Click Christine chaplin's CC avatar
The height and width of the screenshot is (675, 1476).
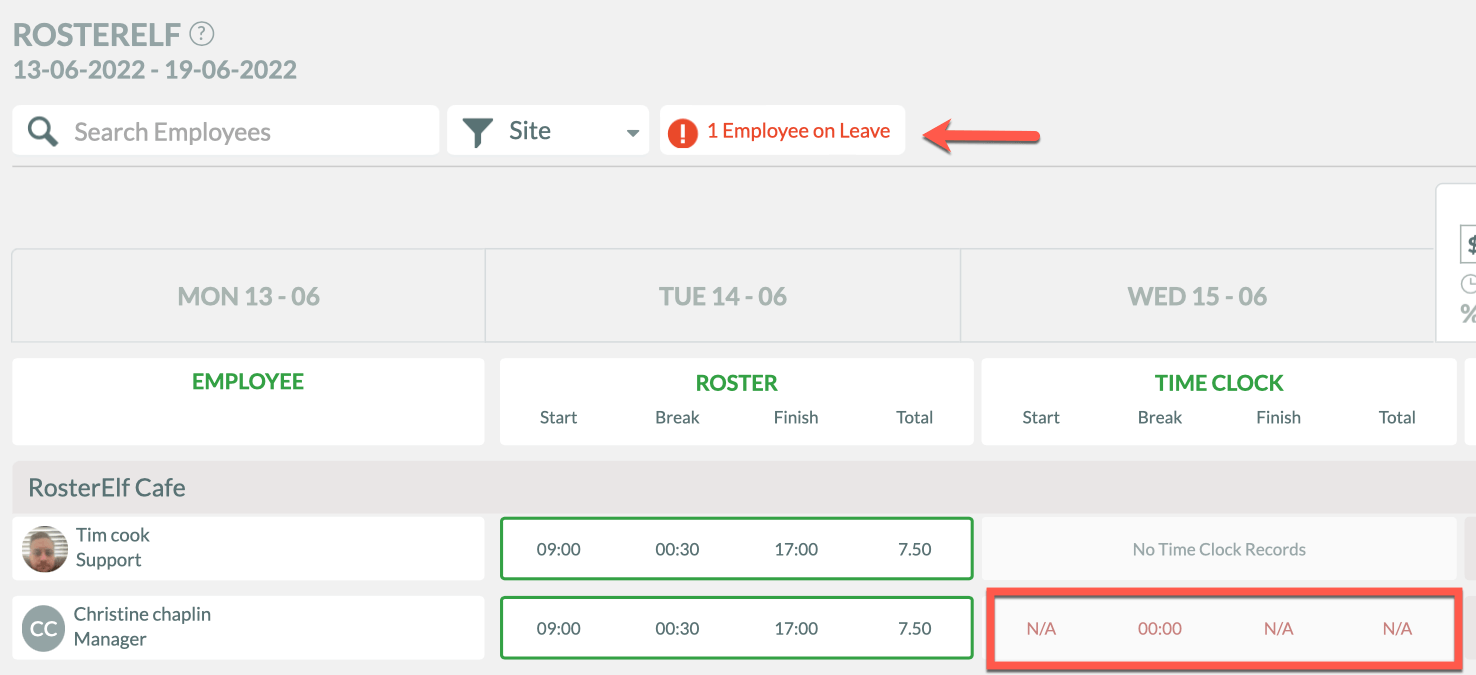pyautogui.click(x=43, y=629)
